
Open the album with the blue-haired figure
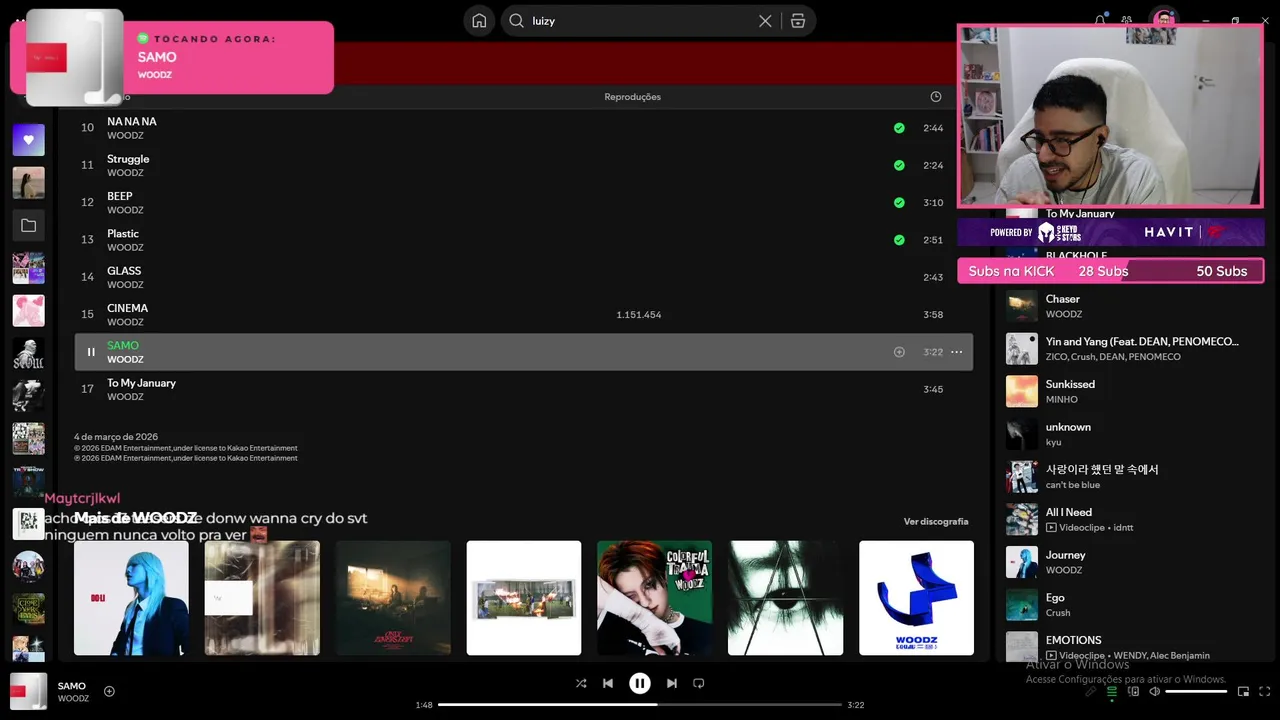(x=131, y=598)
